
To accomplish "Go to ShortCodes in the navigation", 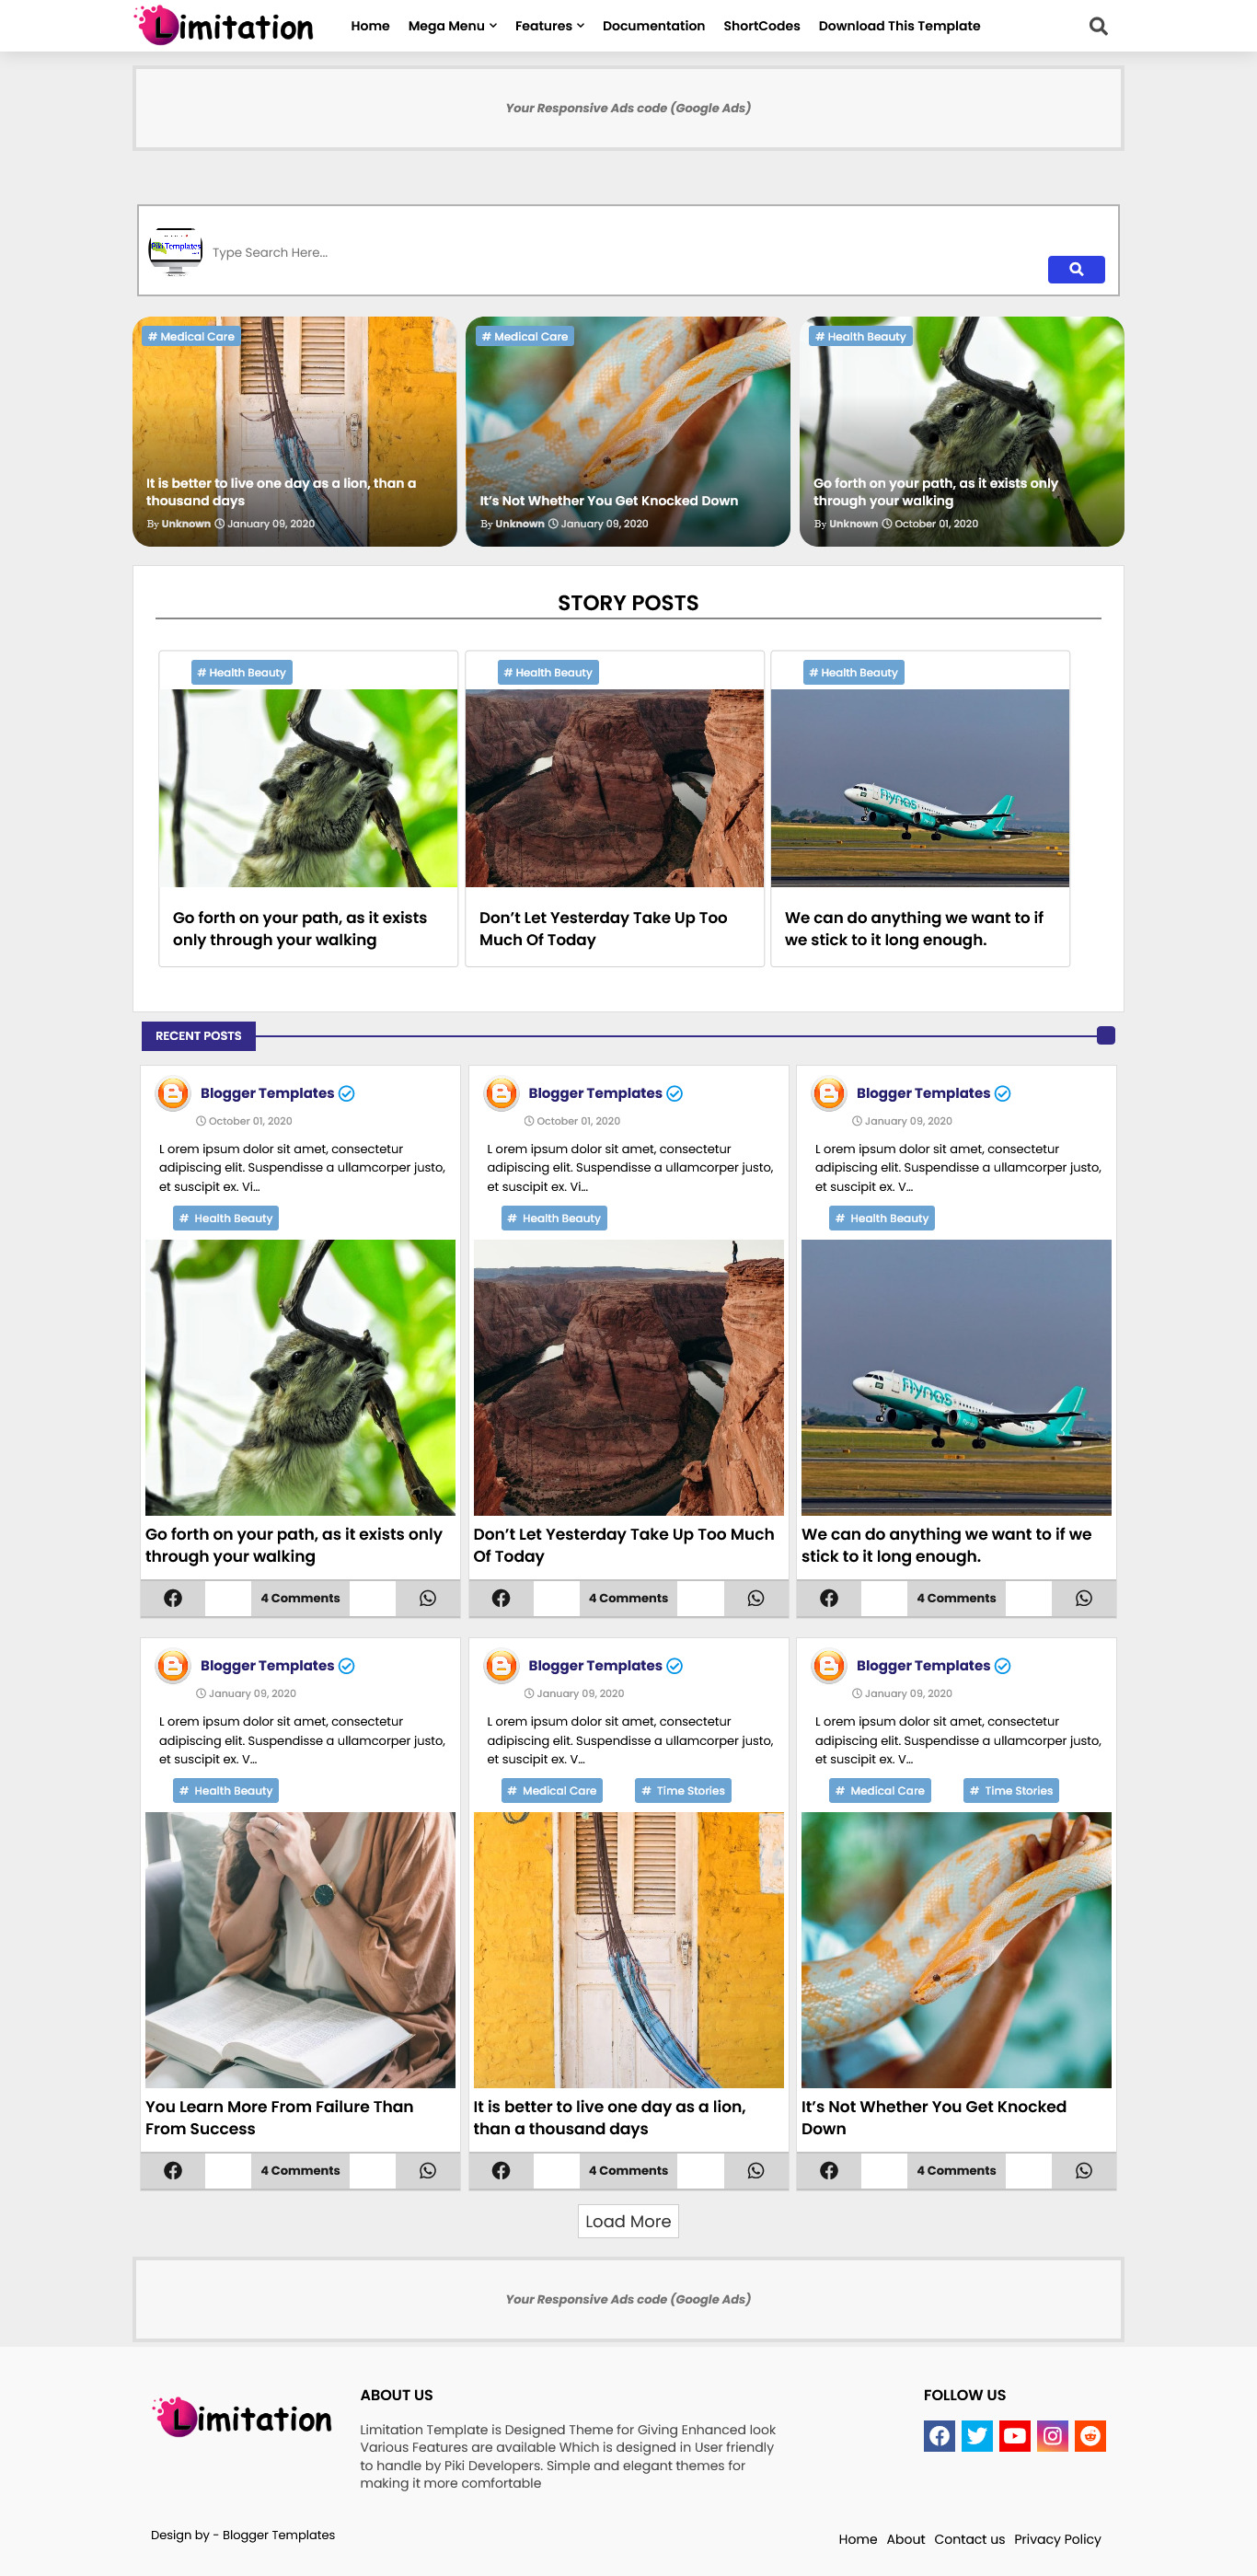I will pyautogui.click(x=761, y=26).
